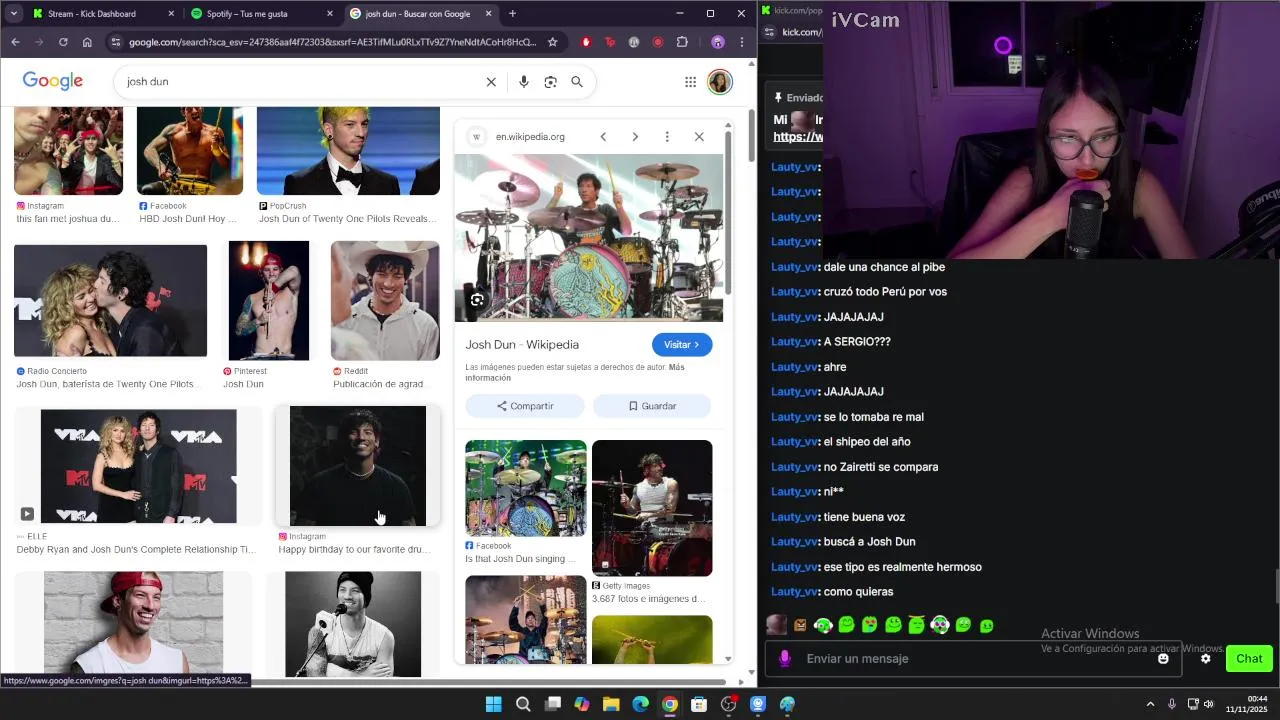Image resolution: width=1280 pixels, height=720 pixels.
Task: Click the Google logo
Action: click(53, 81)
